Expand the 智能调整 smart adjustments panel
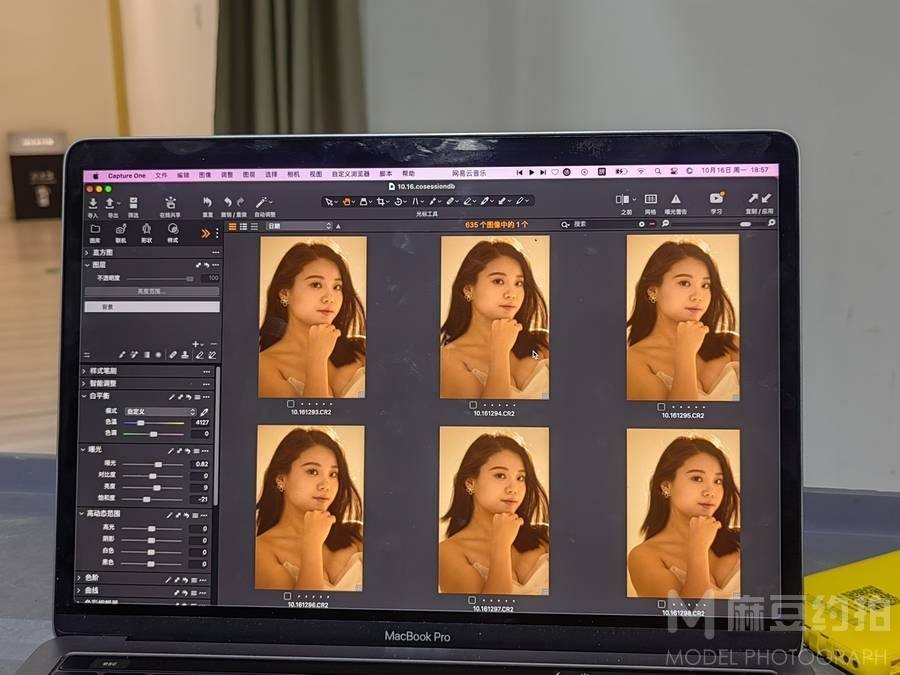This screenshot has width=900, height=675. (84, 383)
